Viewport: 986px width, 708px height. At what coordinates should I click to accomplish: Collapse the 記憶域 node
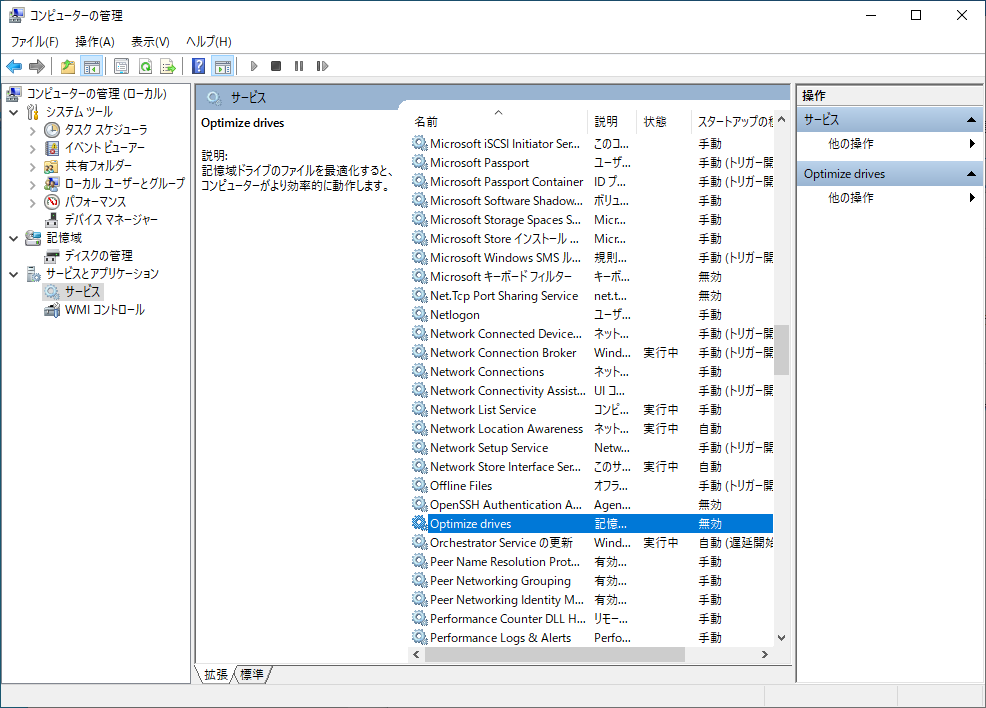(x=14, y=238)
